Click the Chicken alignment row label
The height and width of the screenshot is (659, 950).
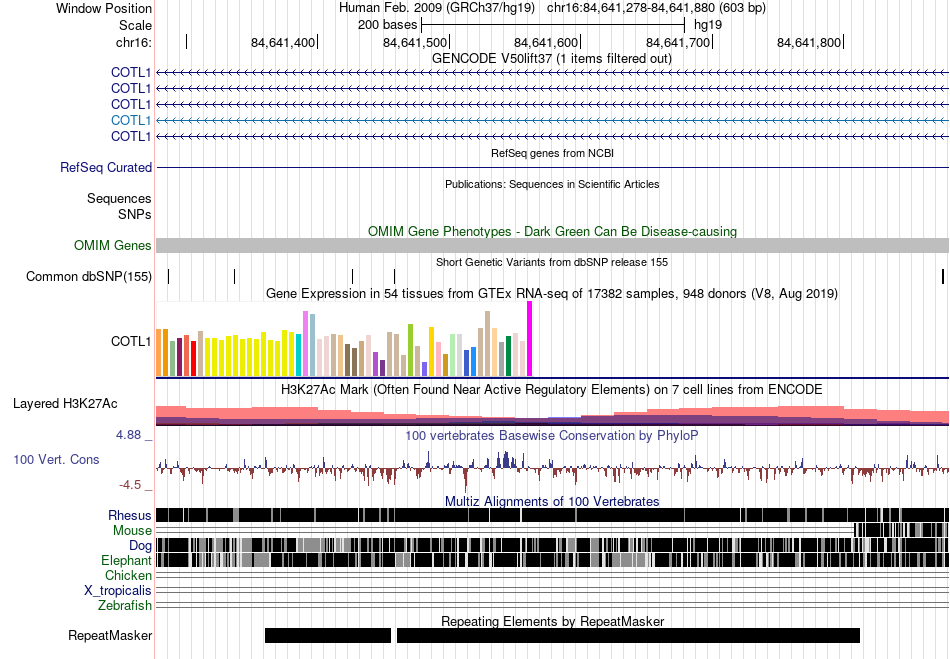(128, 575)
